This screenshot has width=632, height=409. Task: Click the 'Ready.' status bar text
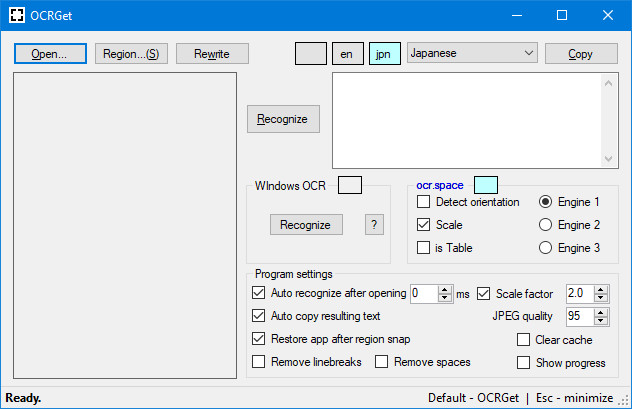click(23, 398)
